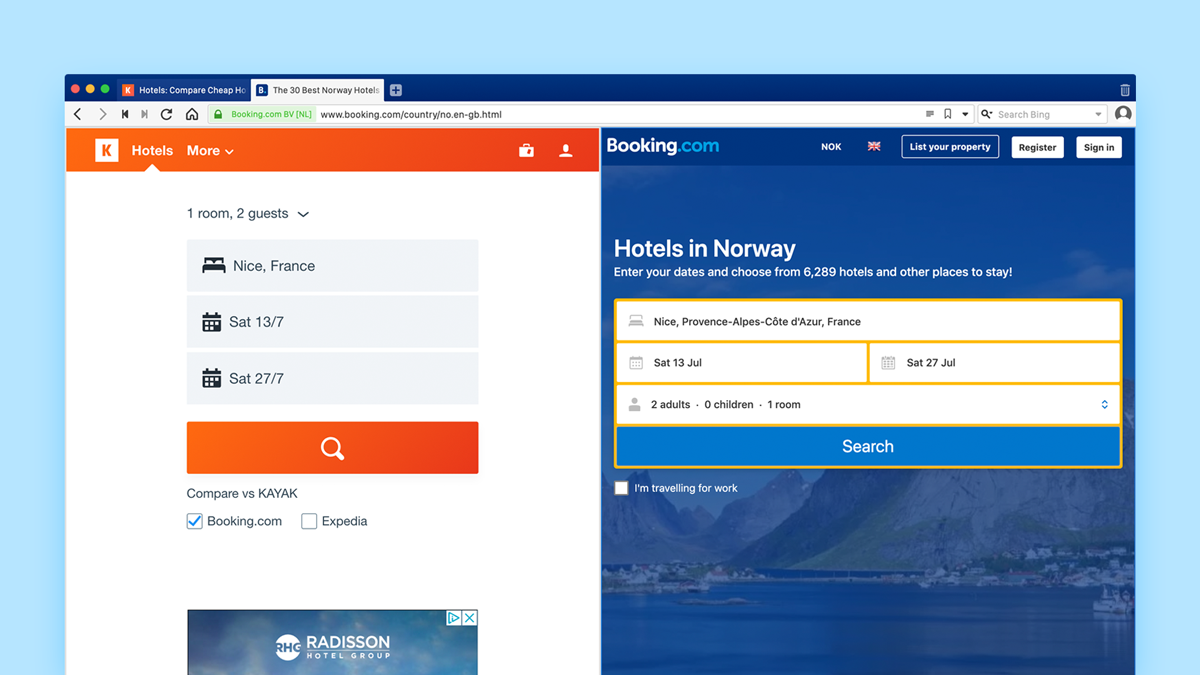Viewport: 1200px width, 675px height.
Task: Click calendar icon beside Sat 27/7 in KAYAK
Action: tap(211, 378)
